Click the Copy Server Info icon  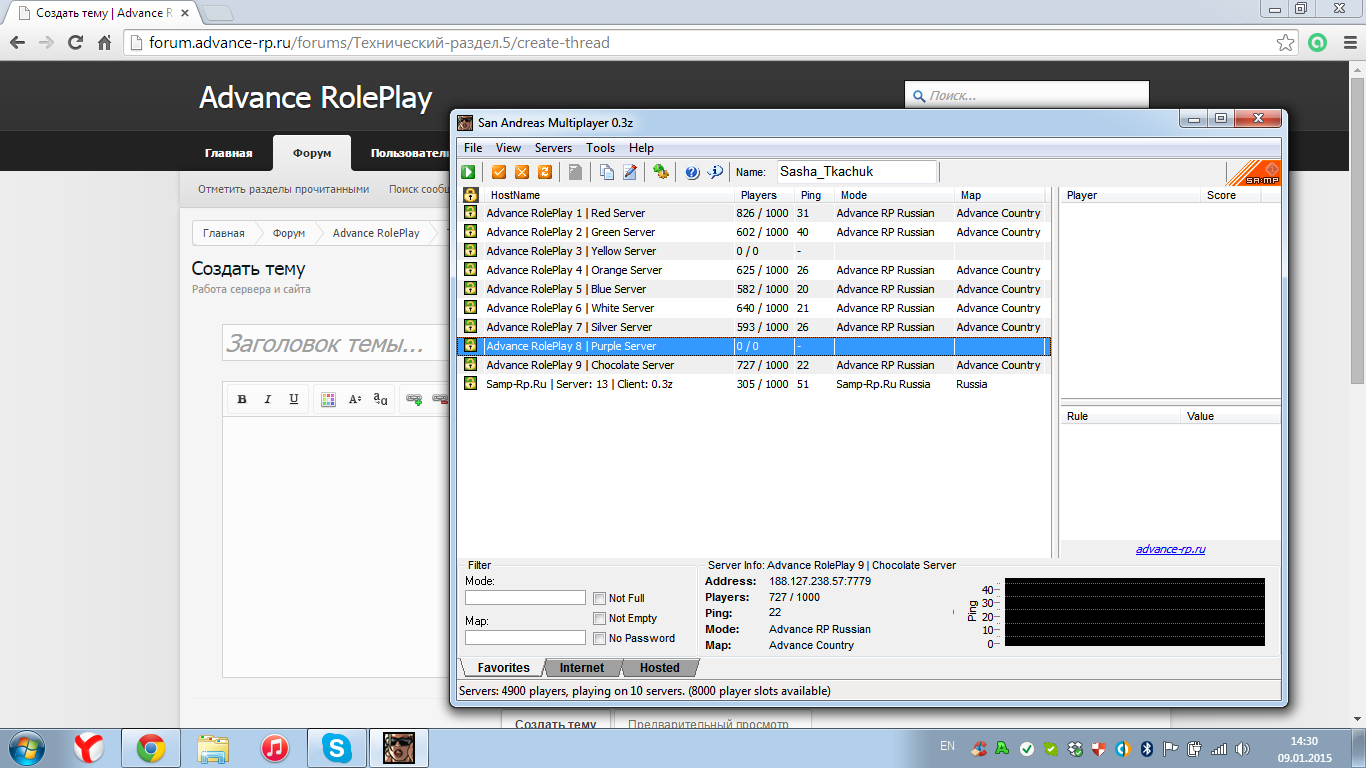coord(607,172)
